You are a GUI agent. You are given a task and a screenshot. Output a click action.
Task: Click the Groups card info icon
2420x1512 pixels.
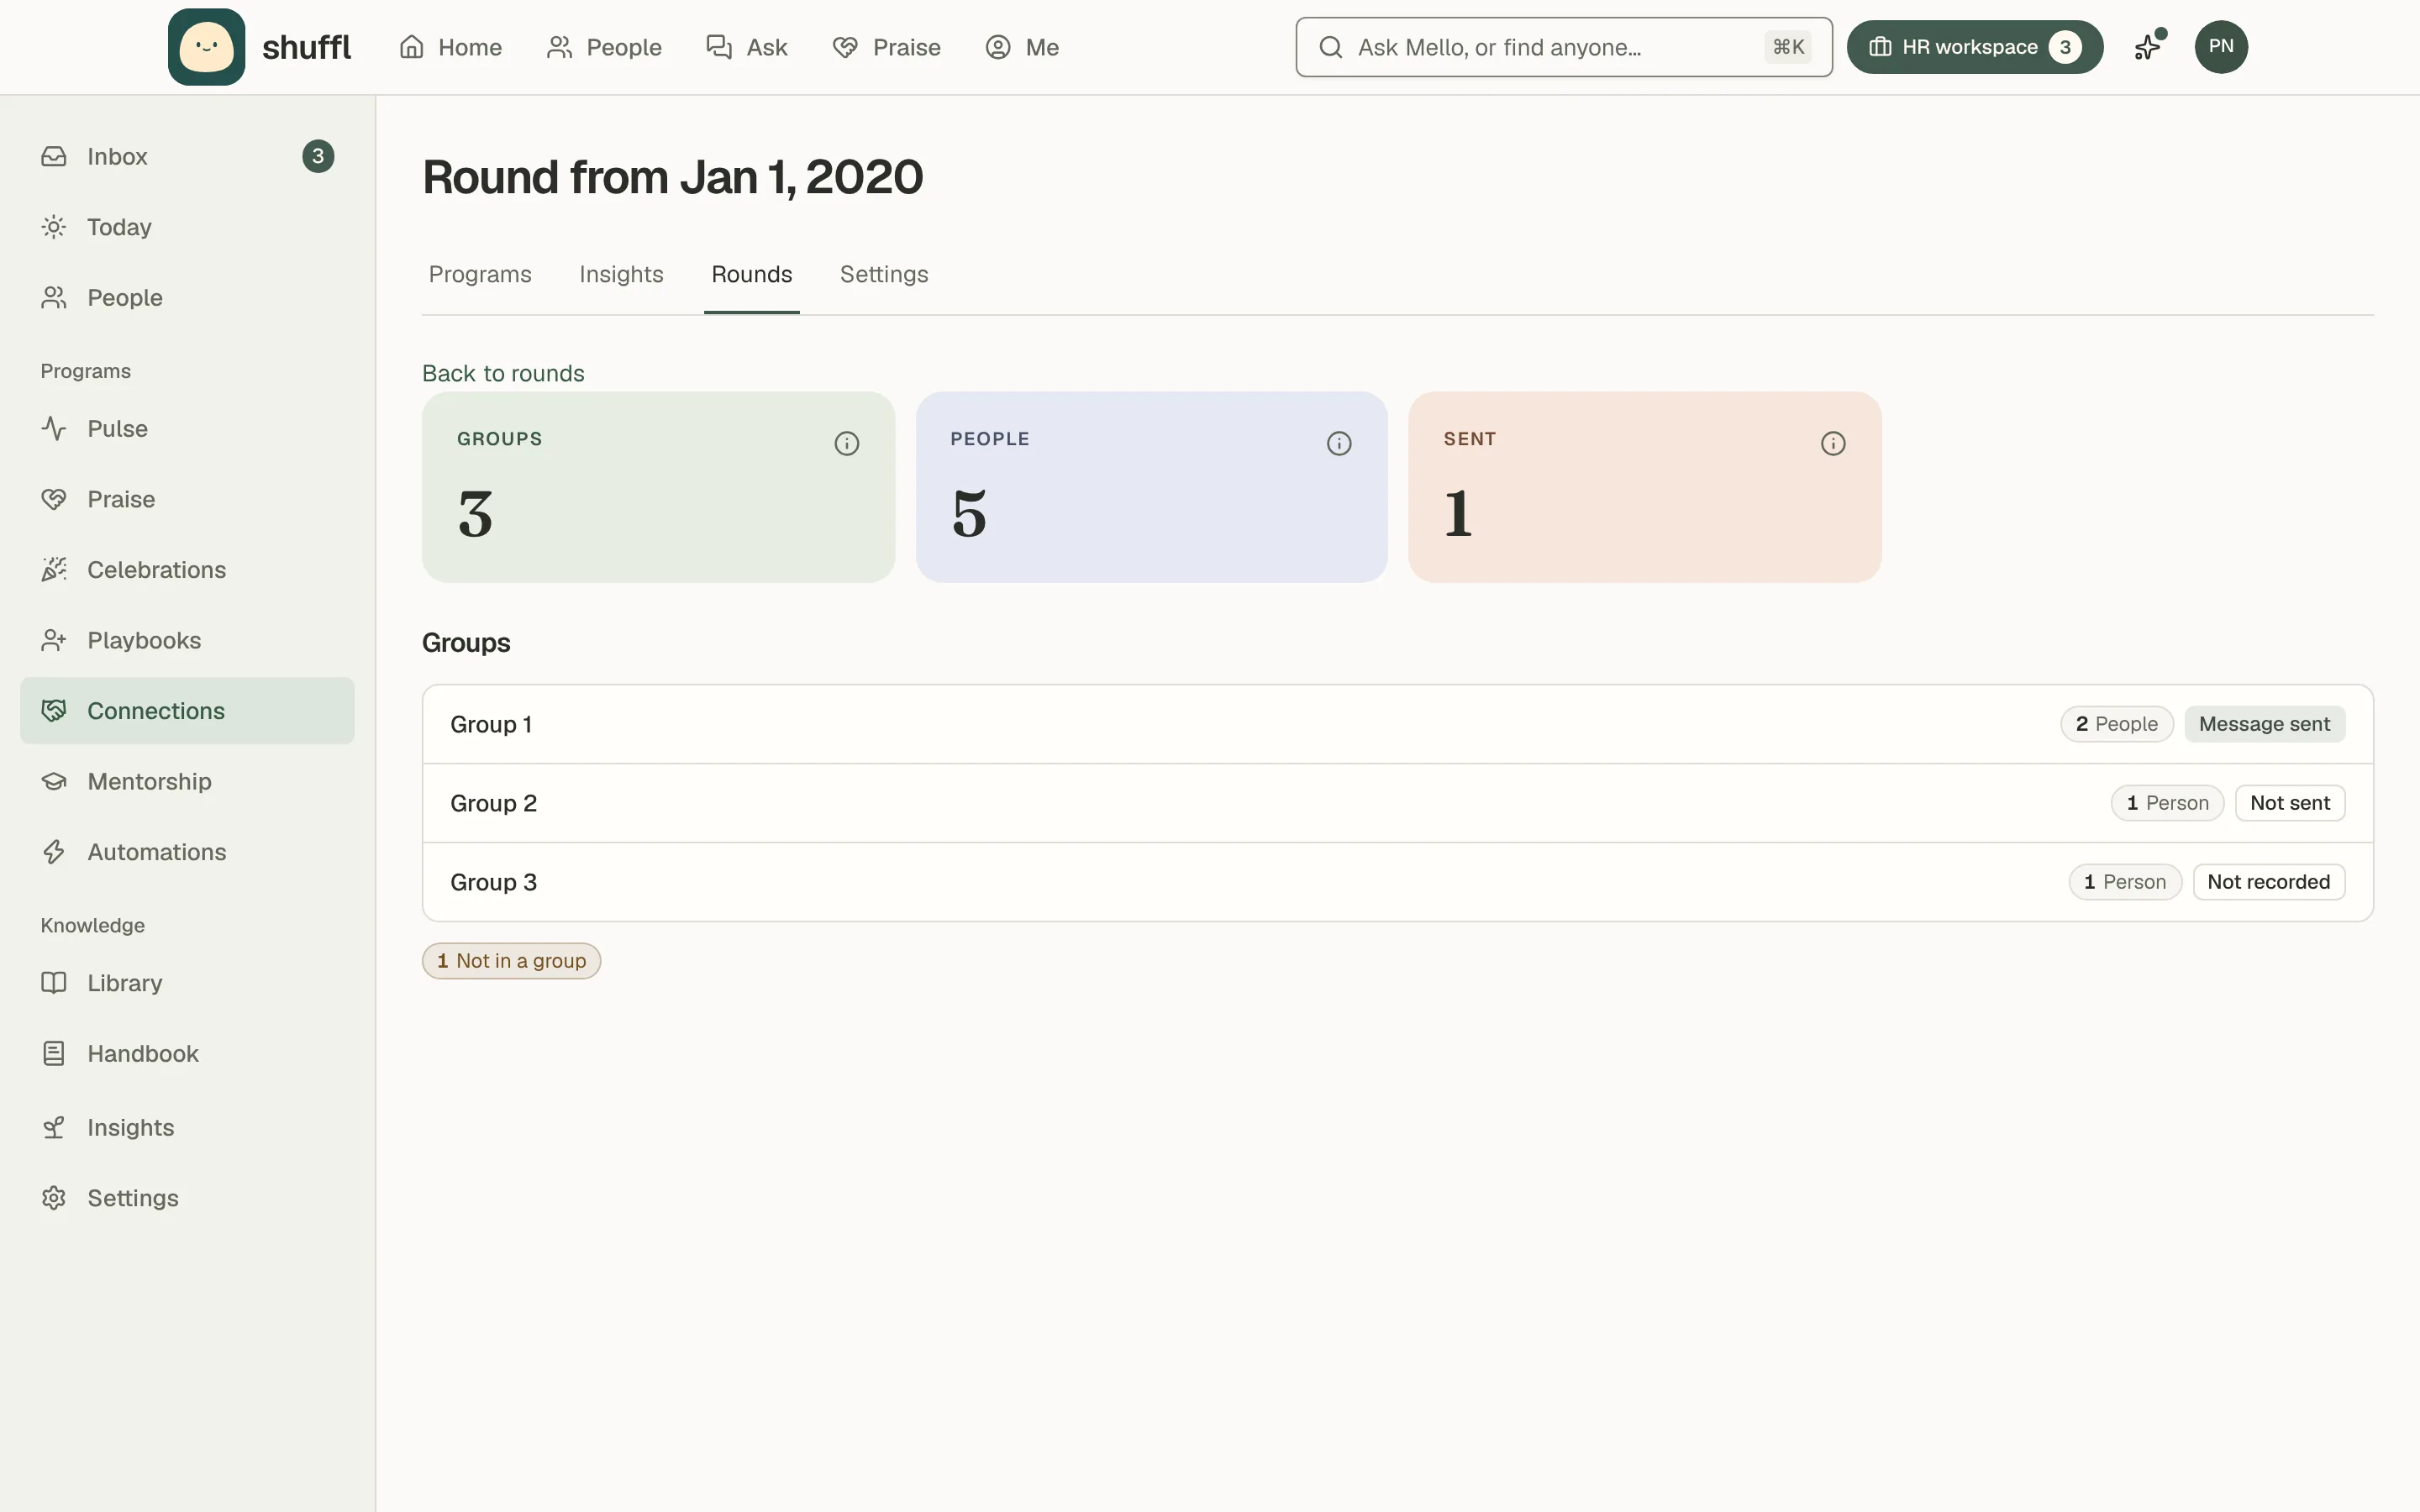pos(846,443)
